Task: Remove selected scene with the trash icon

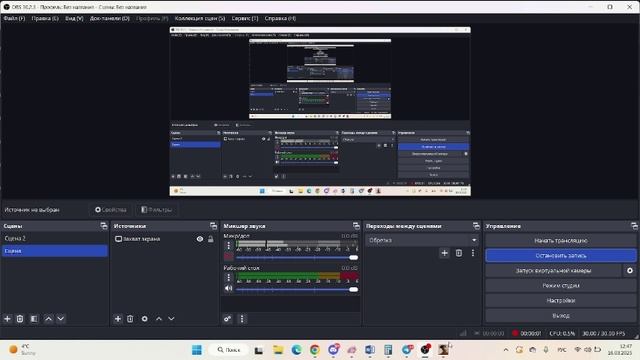Action: [x=20, y=319]
